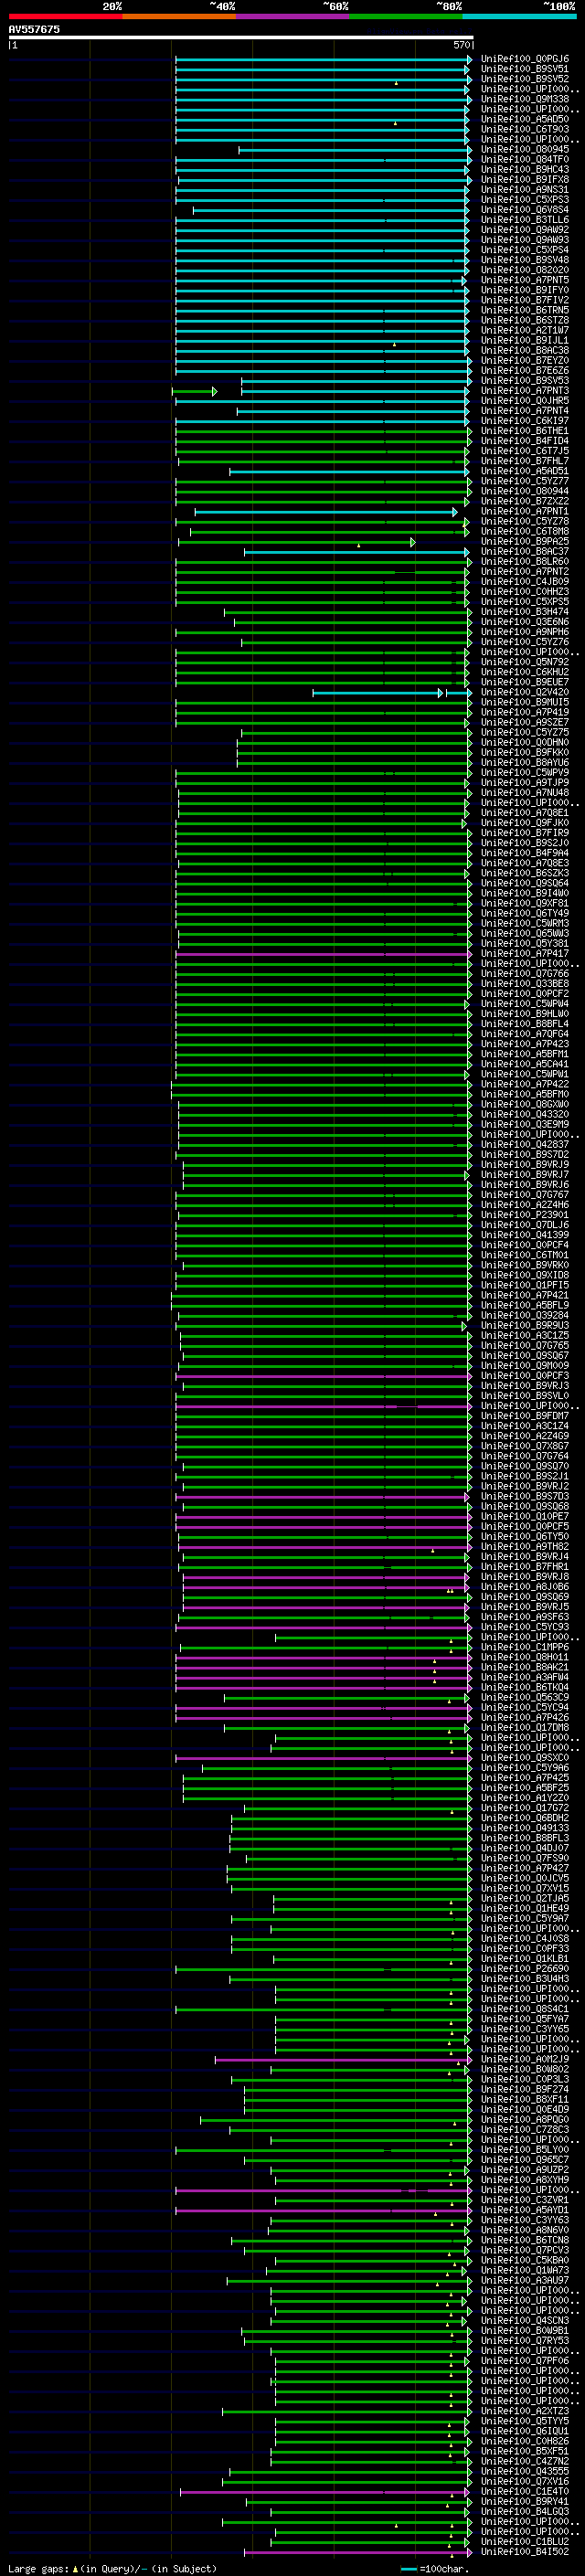Screen dimensions: 585x2576
Task: Select hit UniRef100_Q9M338
Action: 525,99
